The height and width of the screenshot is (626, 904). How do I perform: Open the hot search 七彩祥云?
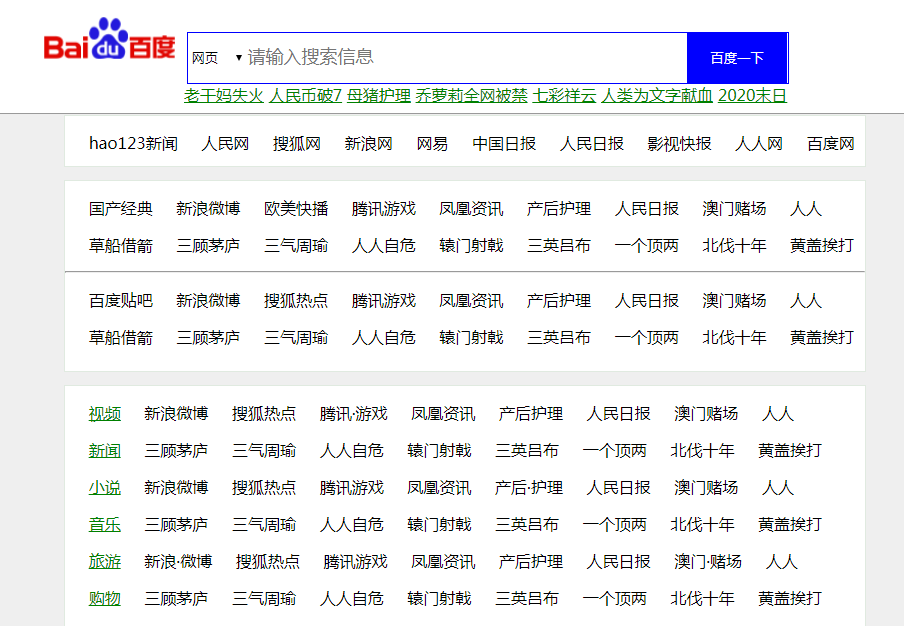[x=564, y=95]
